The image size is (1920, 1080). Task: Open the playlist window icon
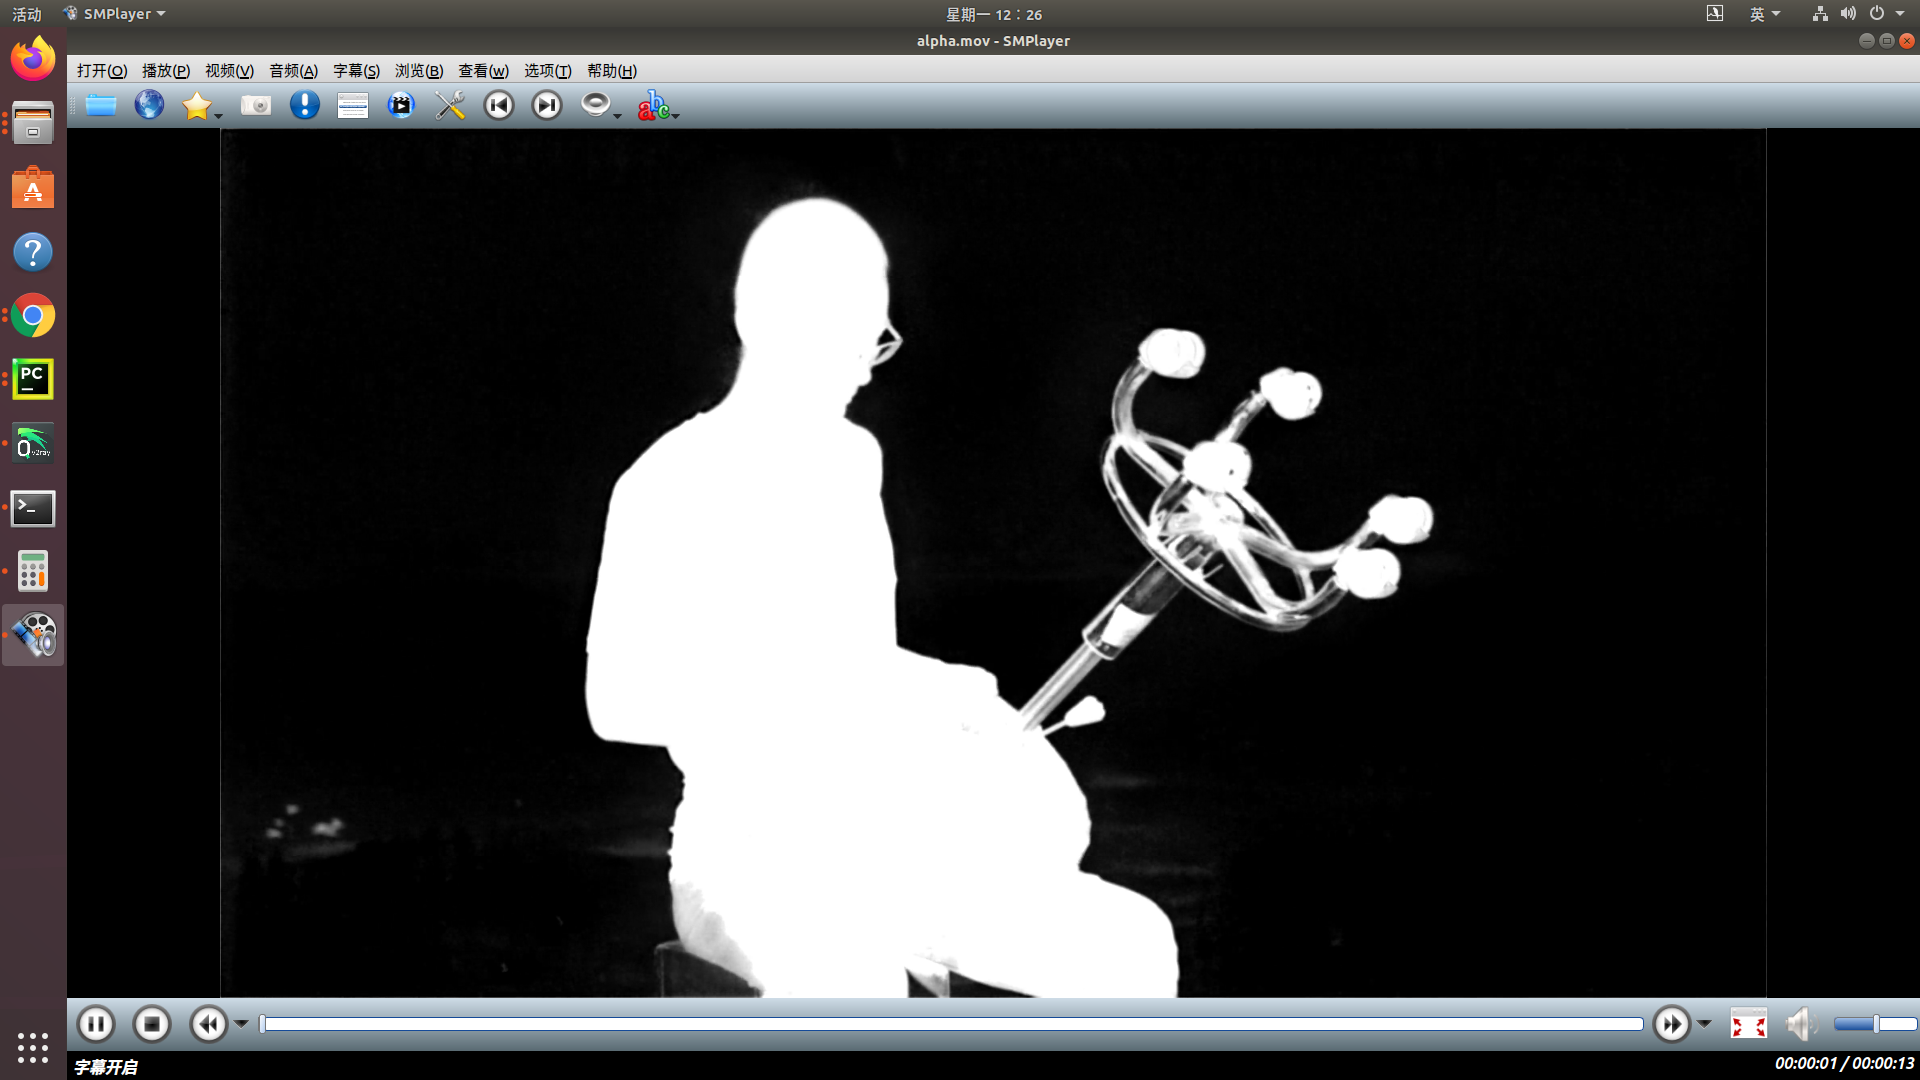[x=352, y=105]
